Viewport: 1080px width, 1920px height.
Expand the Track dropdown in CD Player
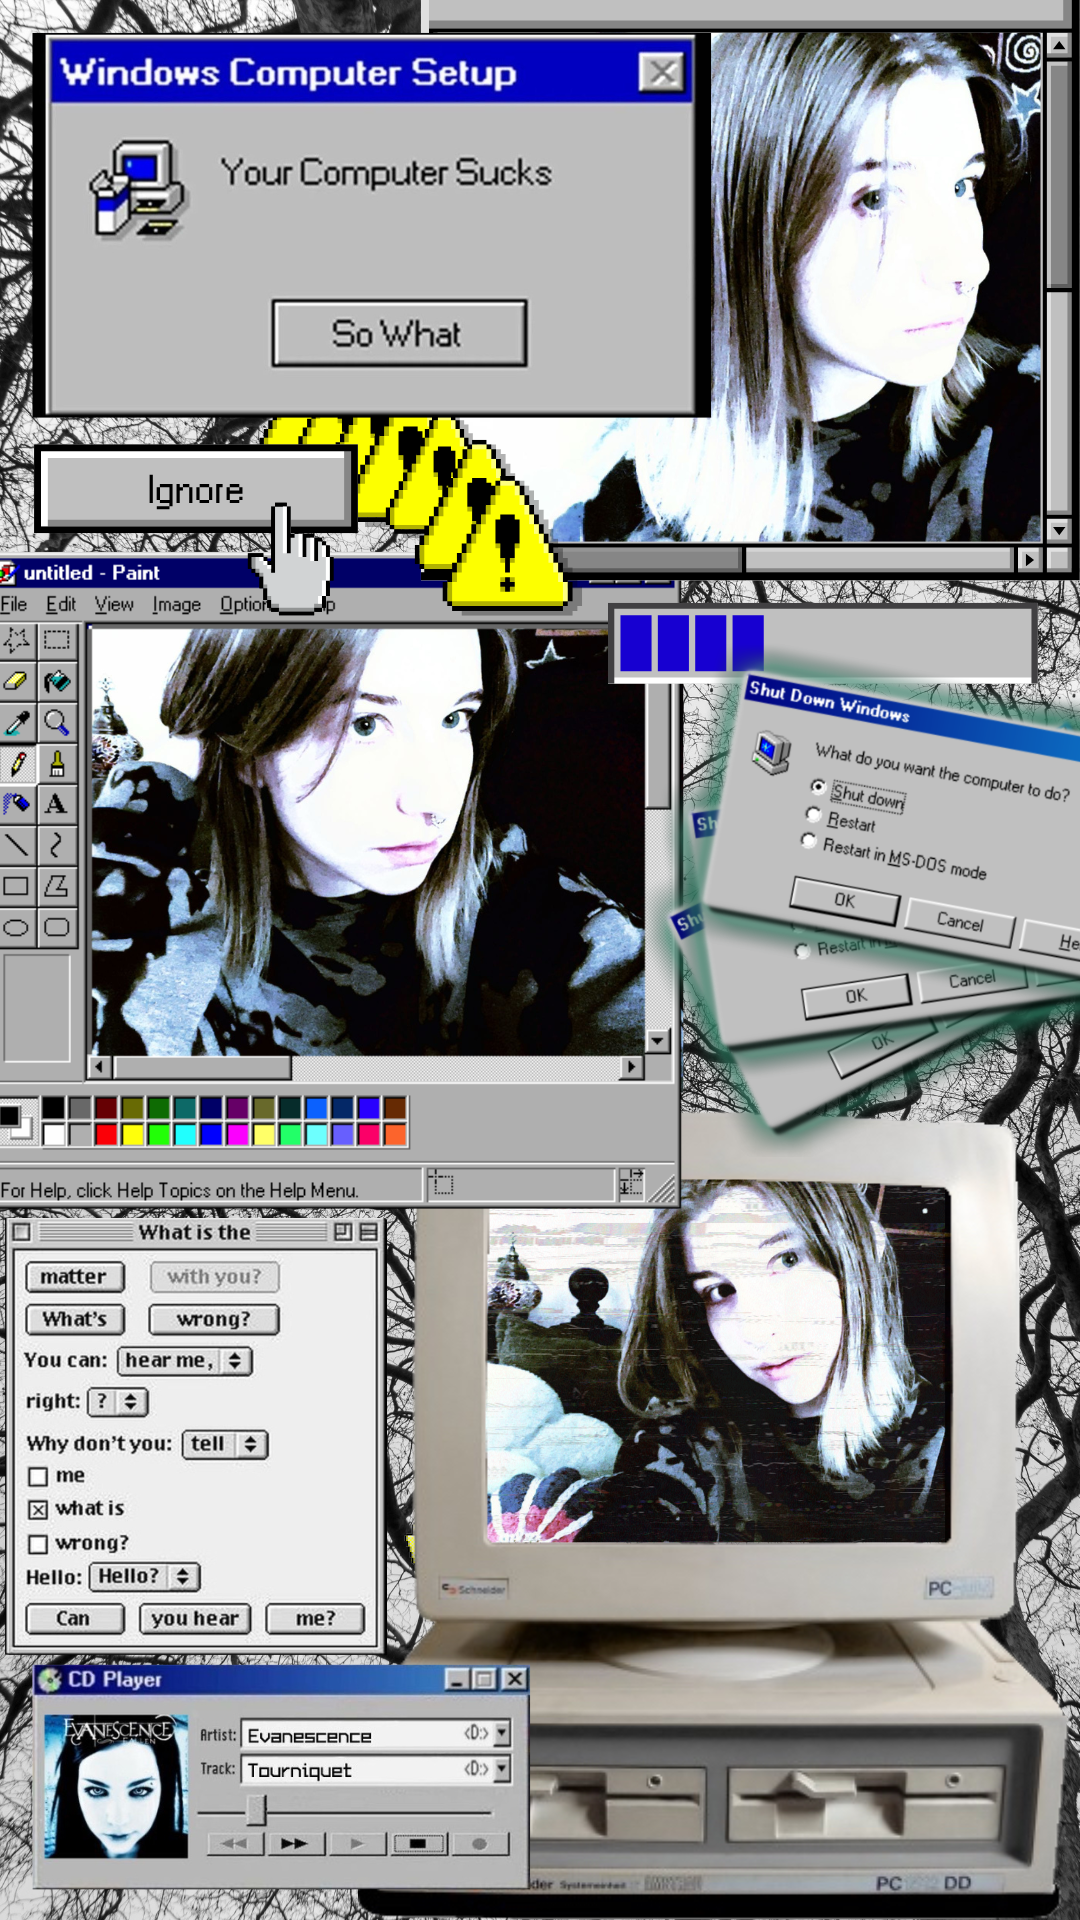(x=502, y=1769)
